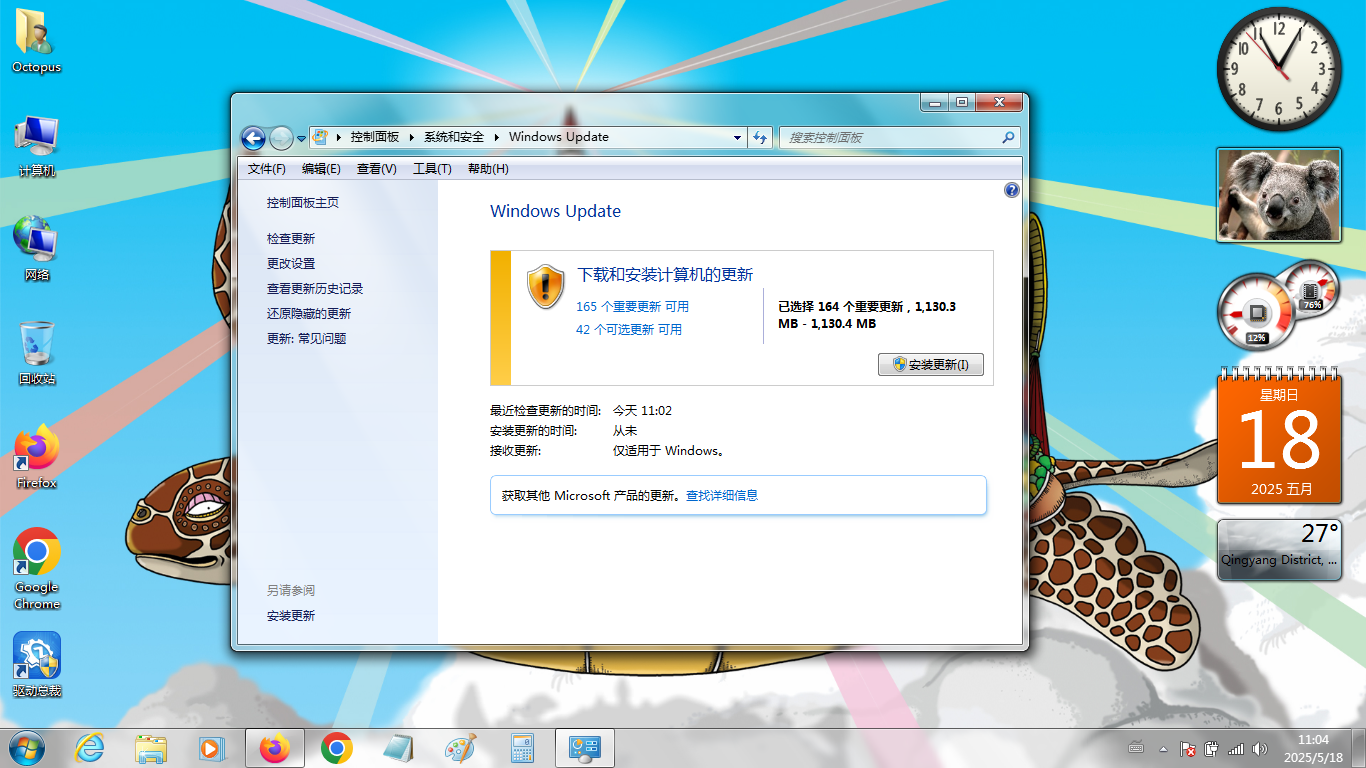Click 安装更新 link under 另请参阅
This screenshot has width=1366, height=768.
coord(291,615)
